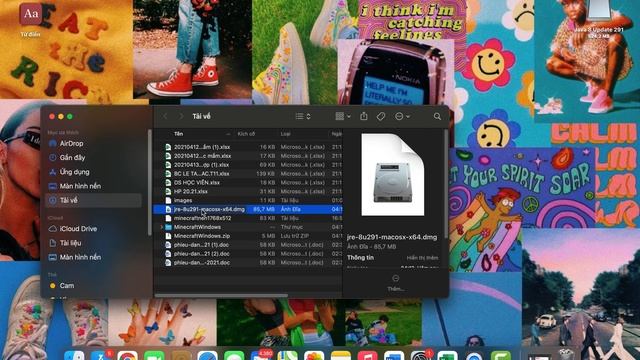Viewport: 640px width, 360px height.
Task: Sort by the Kích cỡ column header
Action: [246, 134]
